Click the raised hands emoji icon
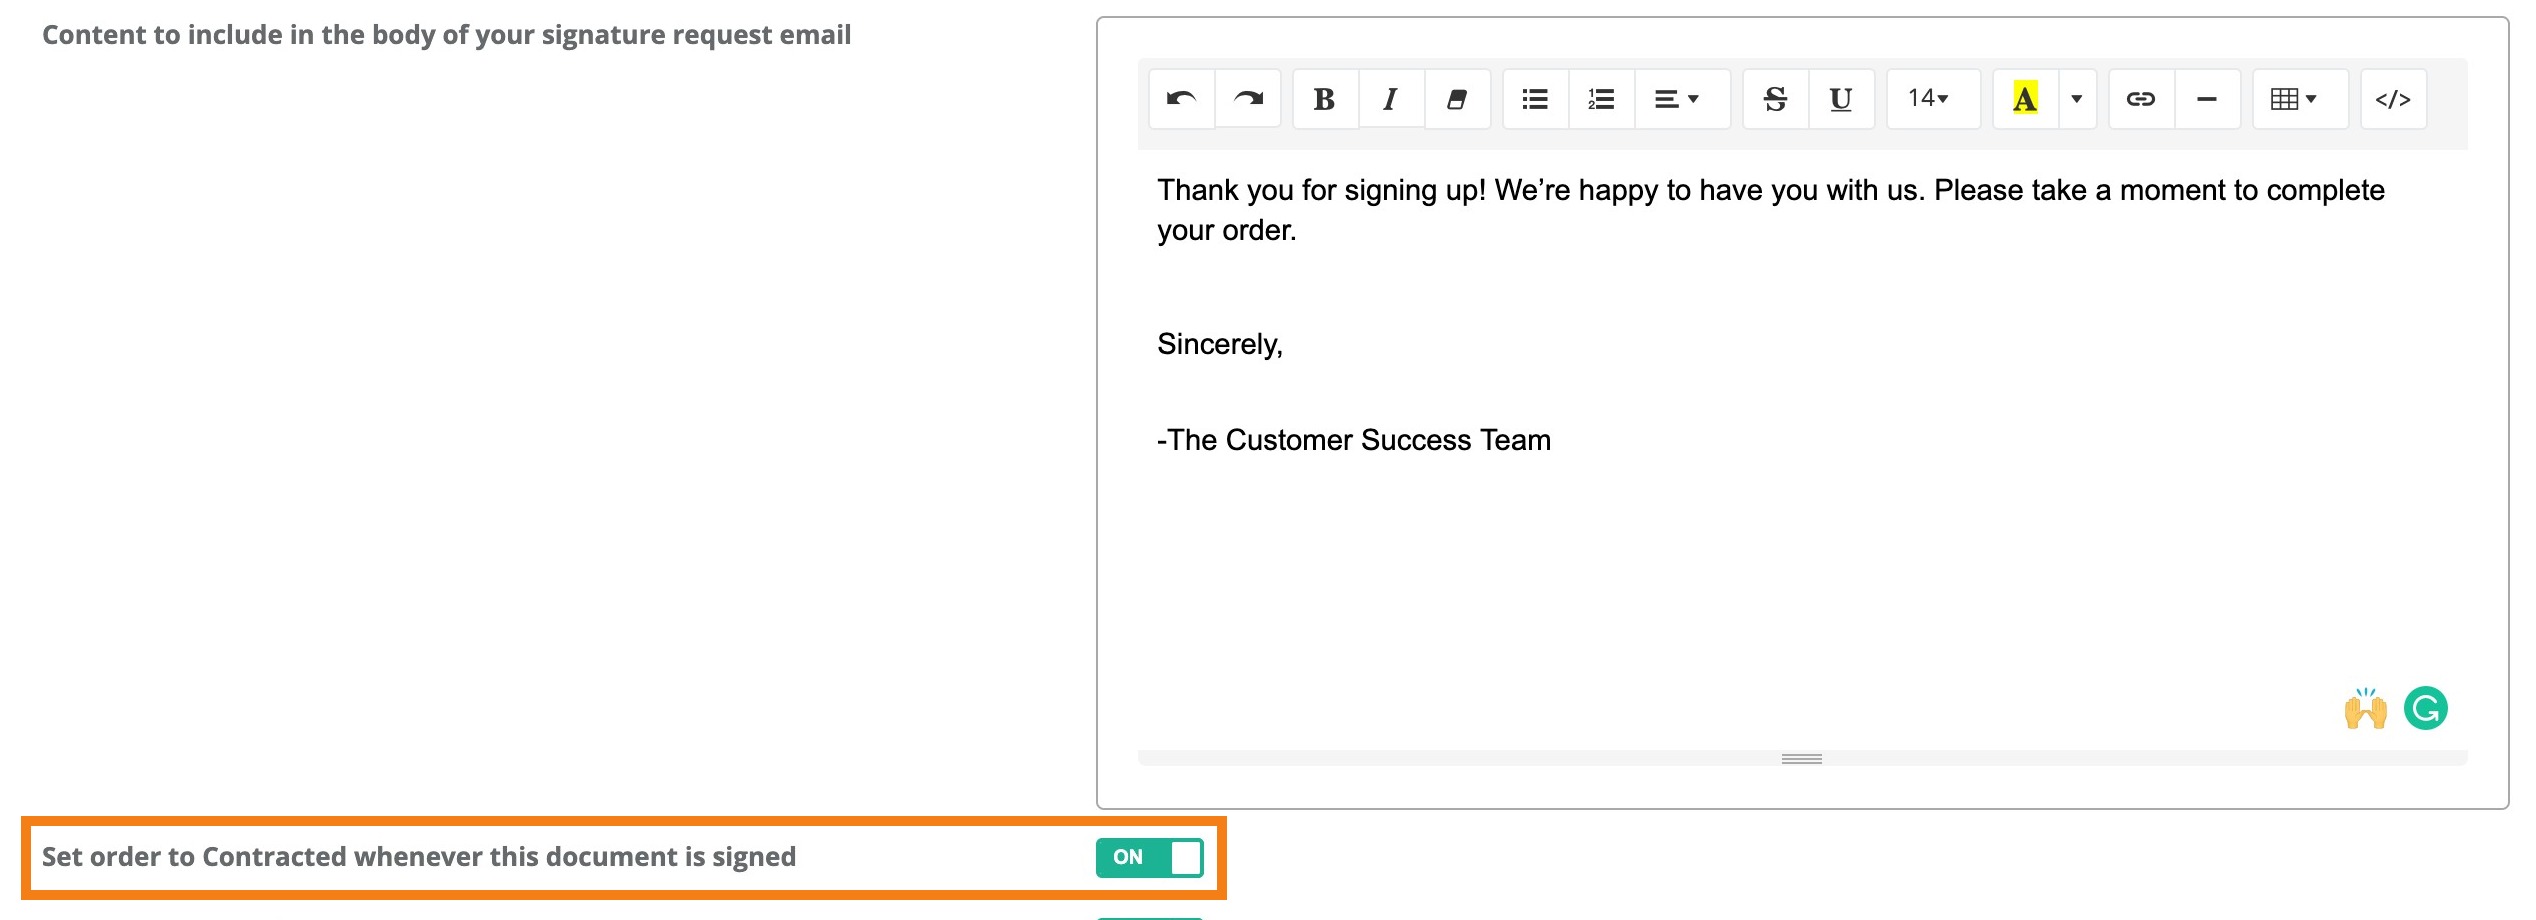Screen dimensions: 2536x920 pyautogui.click(x=2366, y=708)
